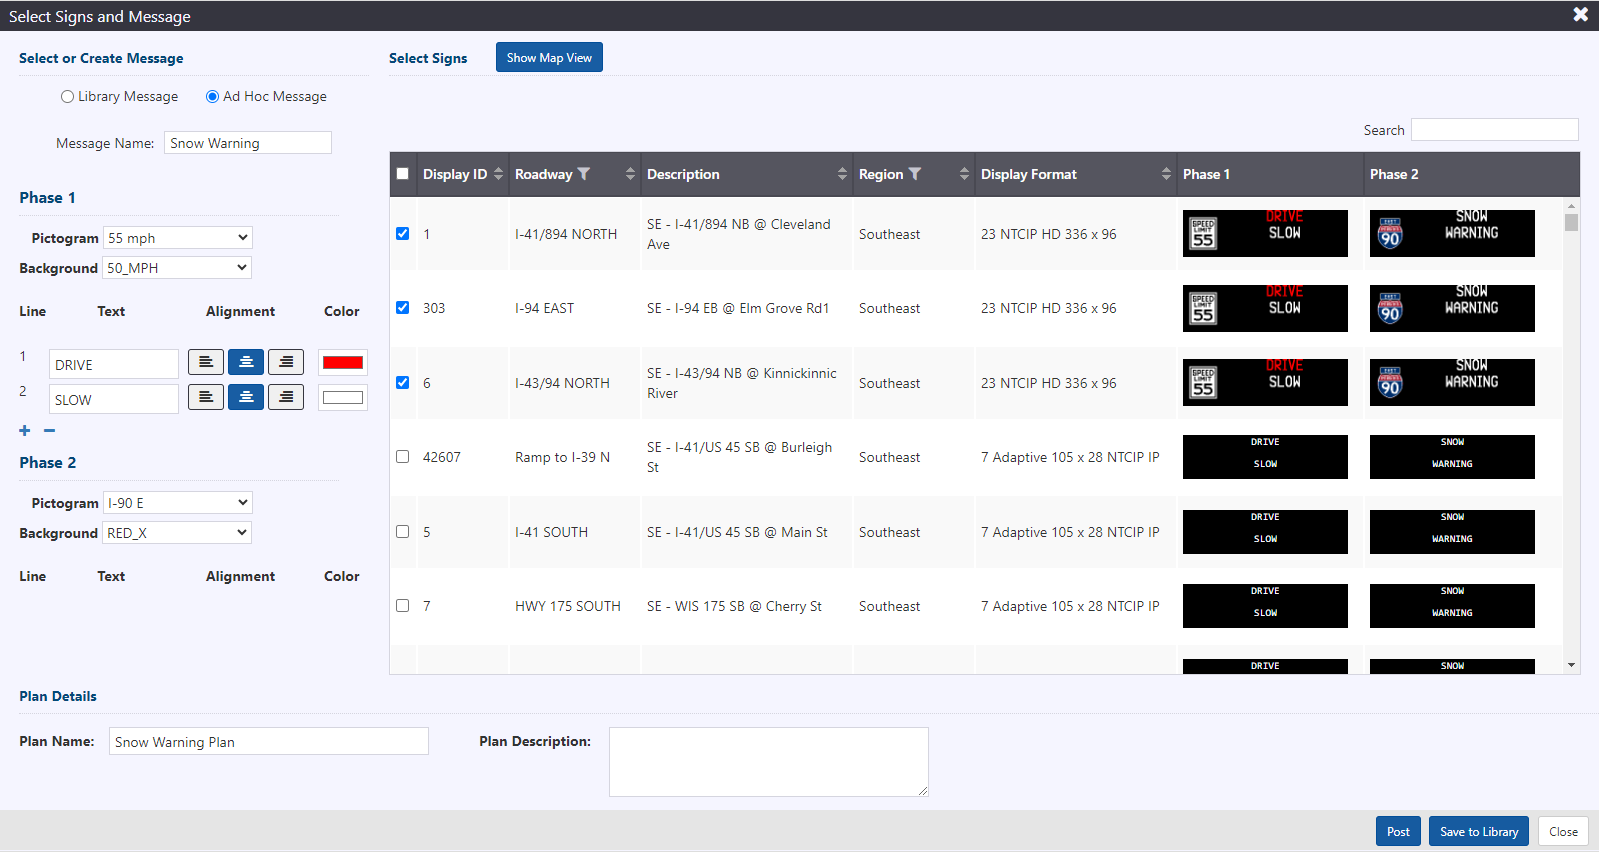
Task: Click Save to Library button
Action: point(1479,831)
